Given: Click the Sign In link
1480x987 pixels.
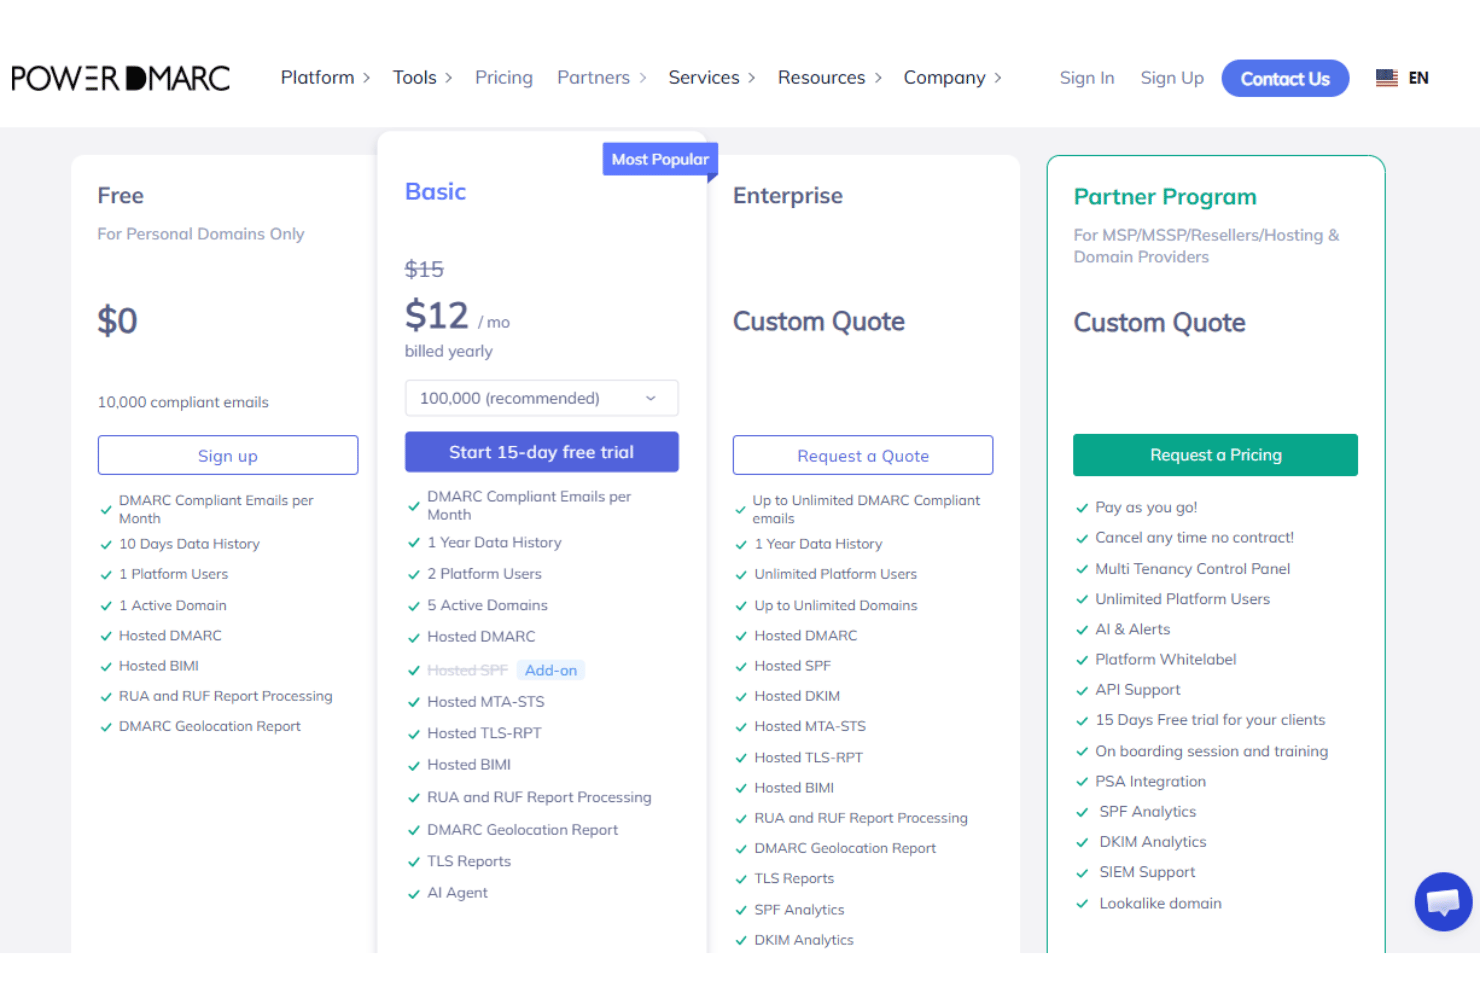Looking at the screenshot, I should (x=1087, y=78).
